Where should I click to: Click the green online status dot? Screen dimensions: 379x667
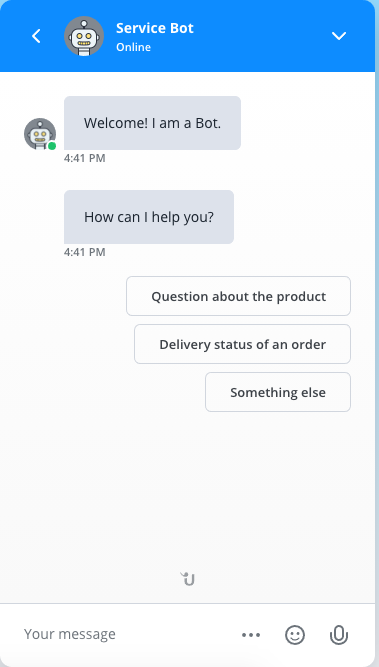[52, 146]
